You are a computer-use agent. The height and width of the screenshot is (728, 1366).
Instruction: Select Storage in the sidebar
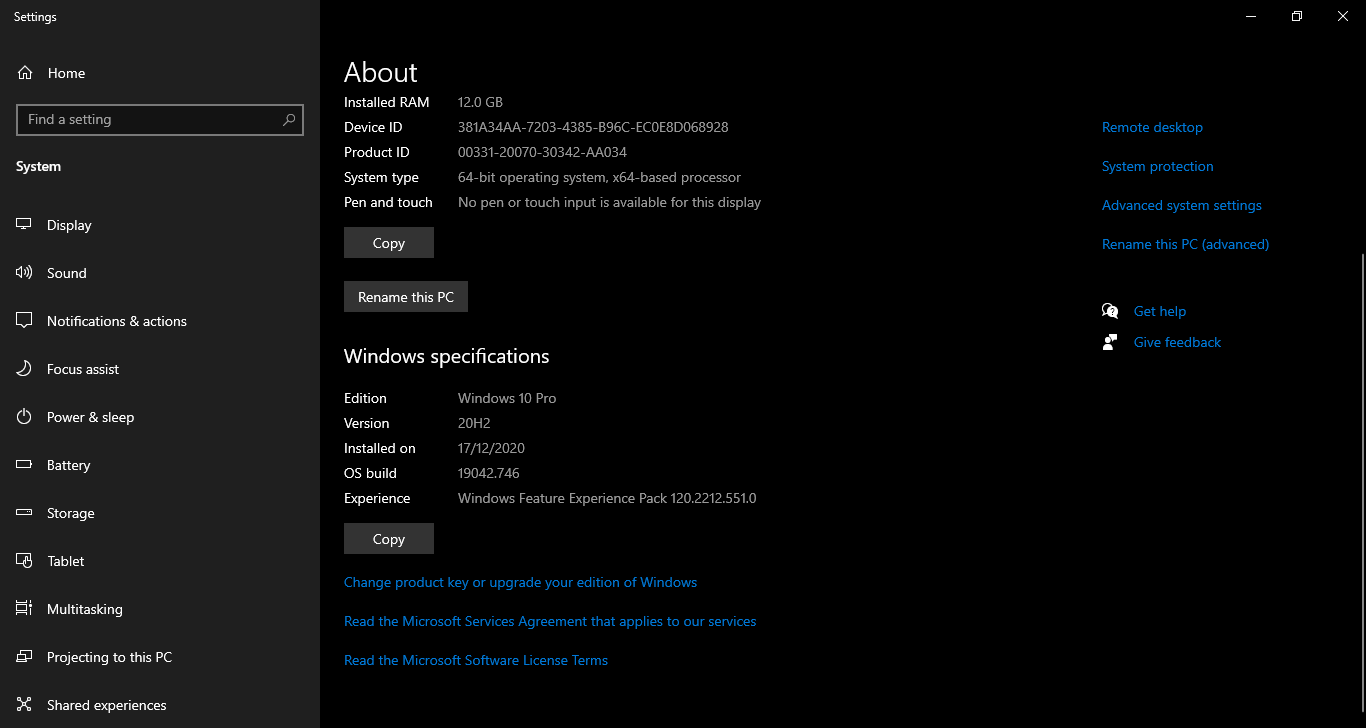[160, 513]
